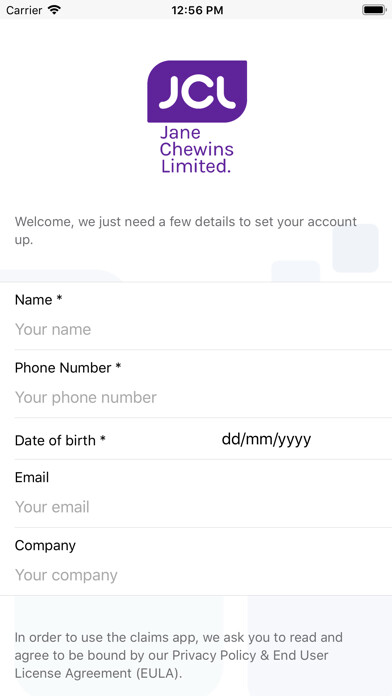
Task: Tap the Phone Number * label
Action: tap(68, 368)
